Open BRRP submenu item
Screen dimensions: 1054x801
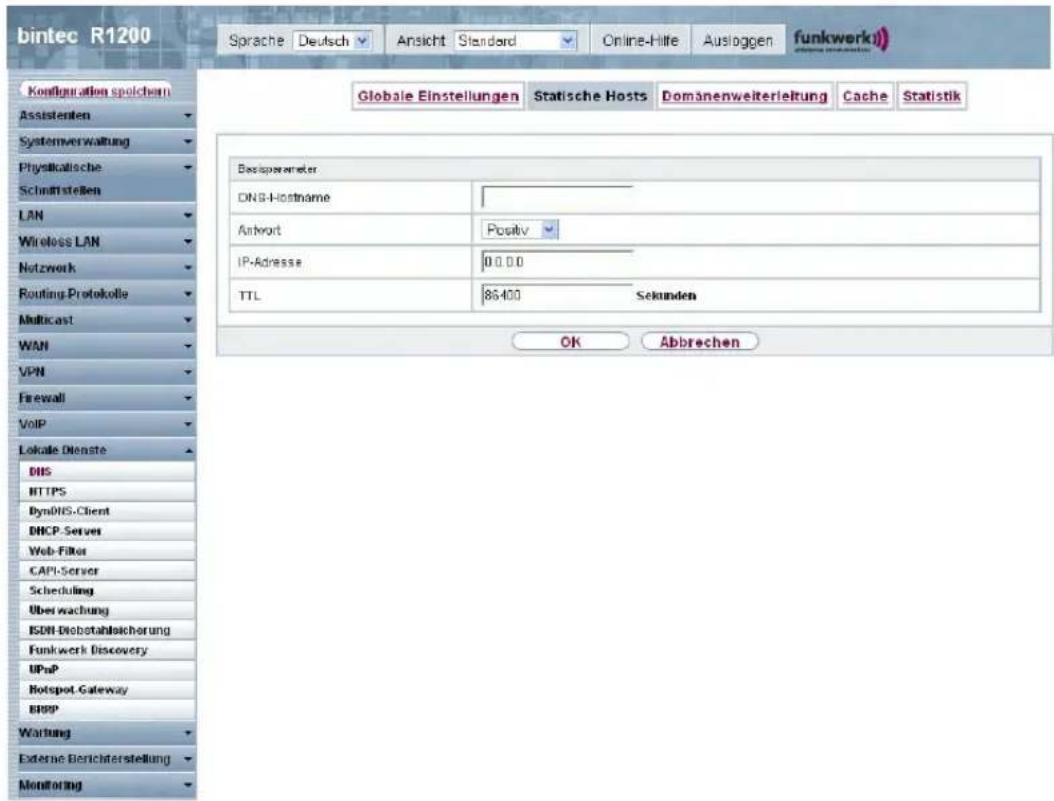click(x=108, y=709)
